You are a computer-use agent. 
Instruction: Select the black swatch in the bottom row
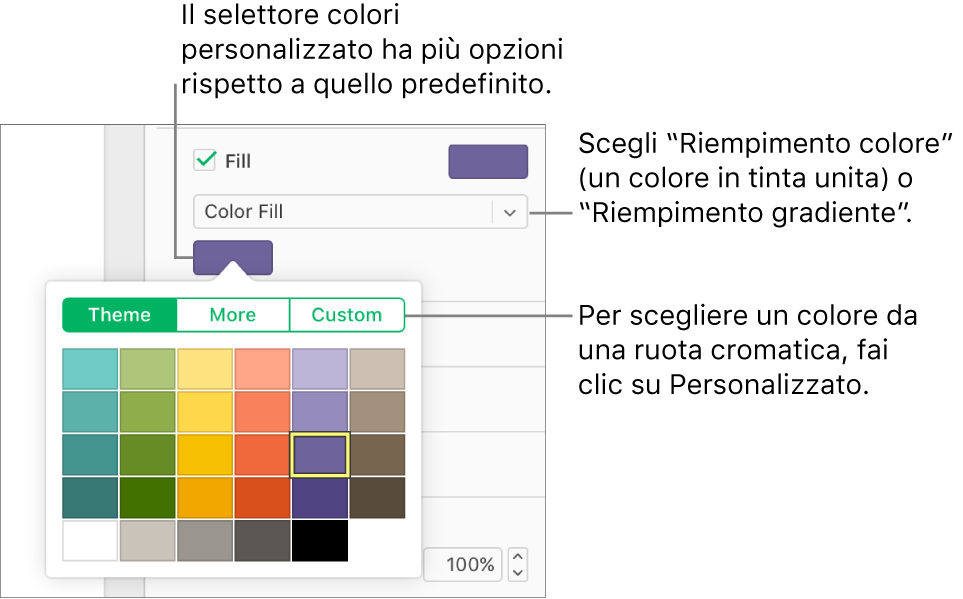[x=320, y=540]
